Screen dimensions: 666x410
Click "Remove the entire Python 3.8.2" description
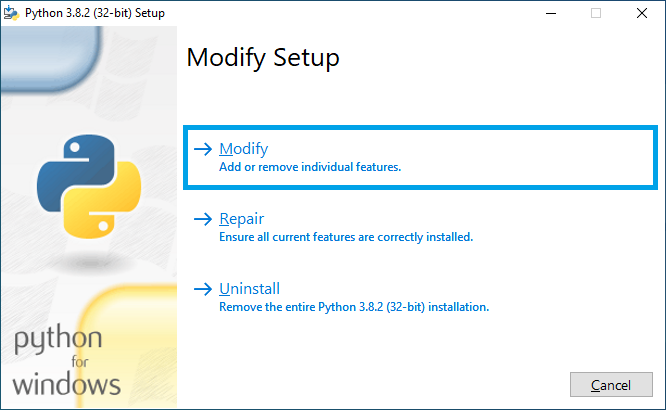353,307
